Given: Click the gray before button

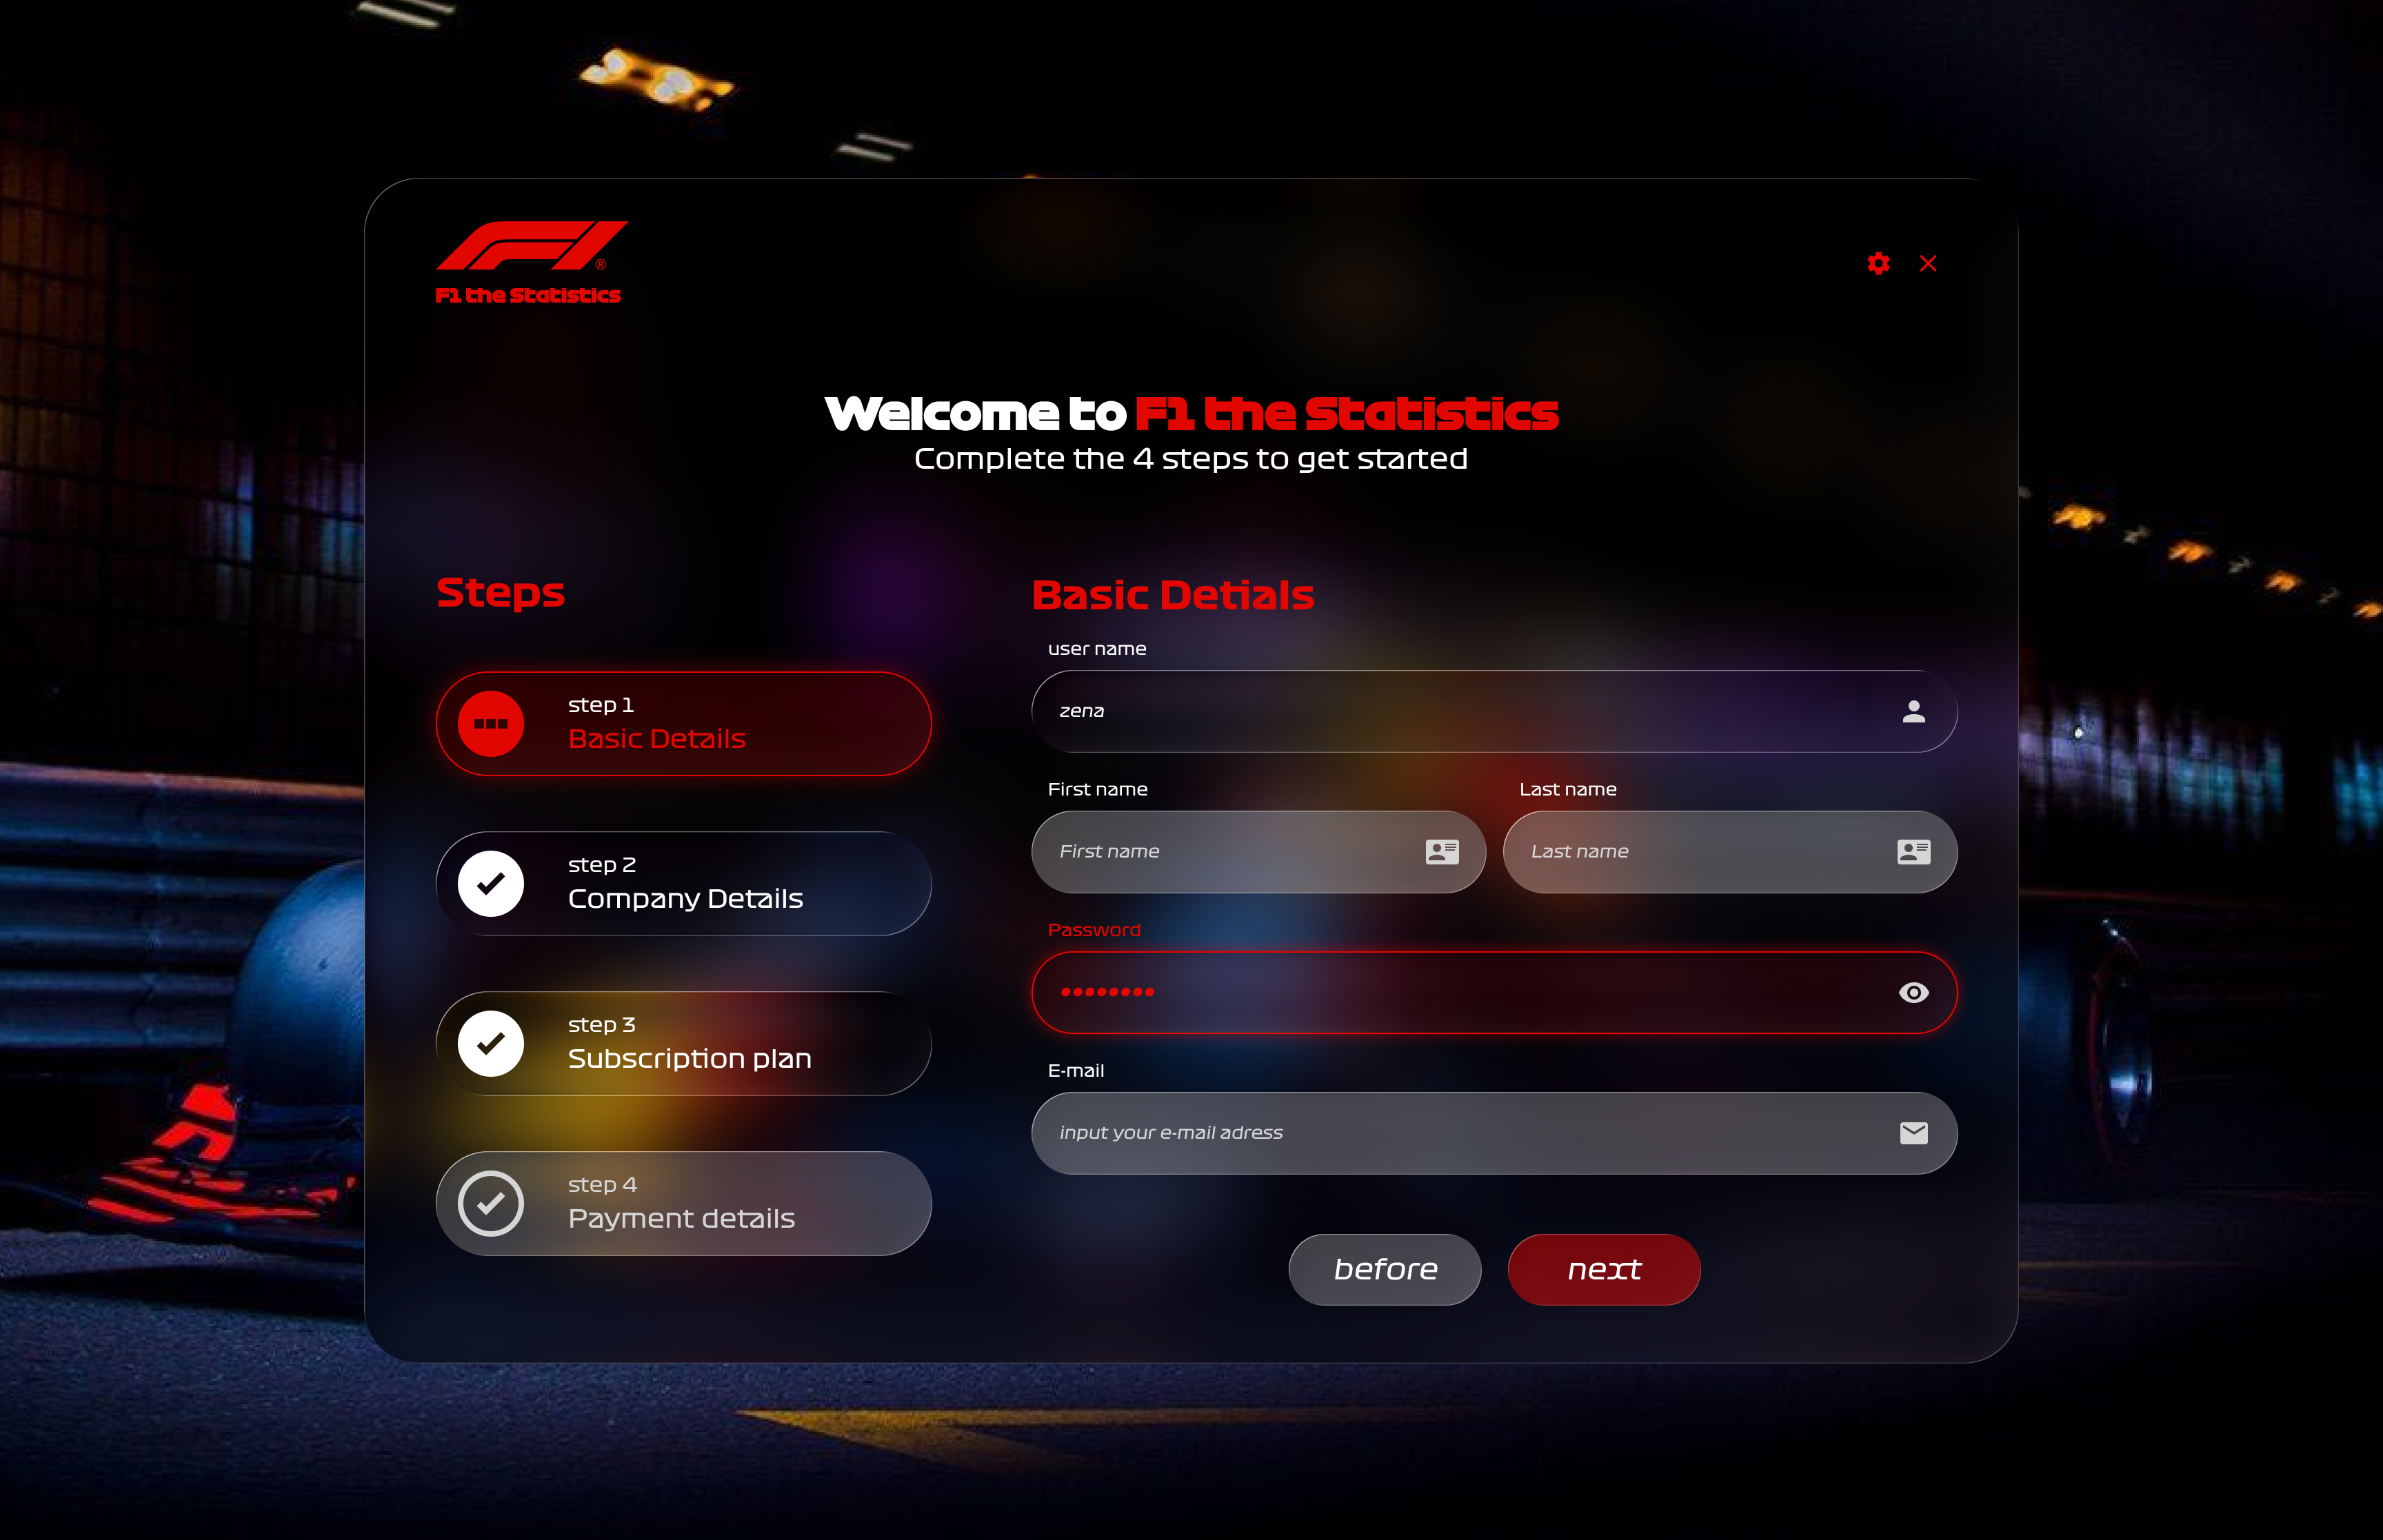Looking at the screenshot, I should (1385, 1269).
